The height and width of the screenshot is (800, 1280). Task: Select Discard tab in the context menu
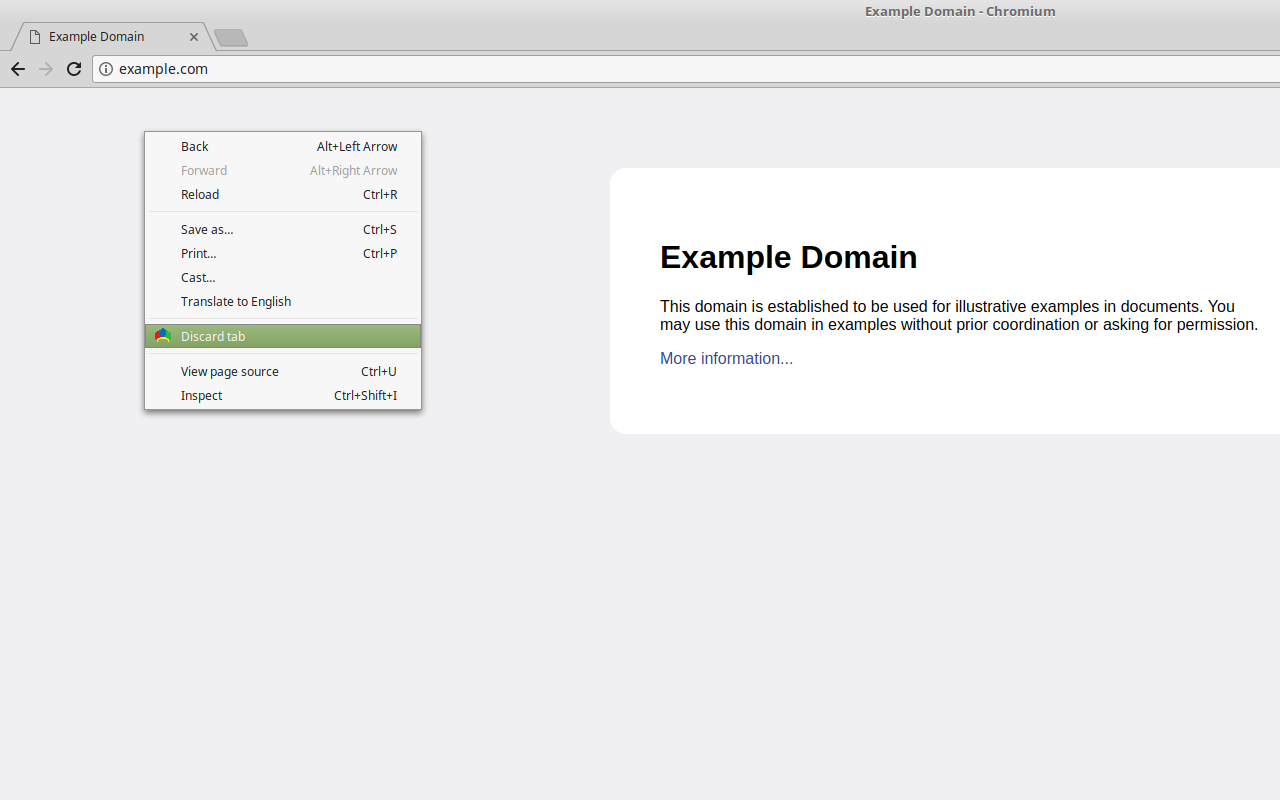click(283, 336)
